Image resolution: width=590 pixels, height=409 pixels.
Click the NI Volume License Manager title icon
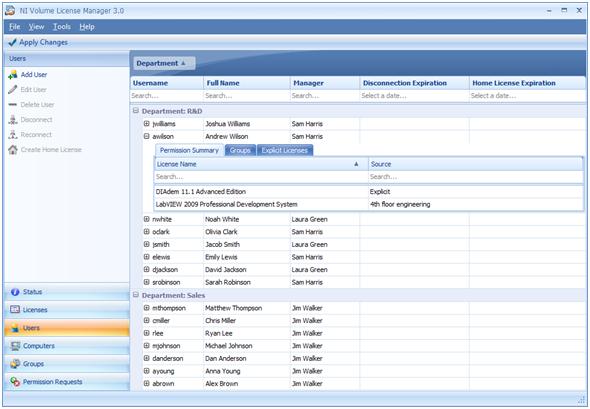[x=10, y=11]
